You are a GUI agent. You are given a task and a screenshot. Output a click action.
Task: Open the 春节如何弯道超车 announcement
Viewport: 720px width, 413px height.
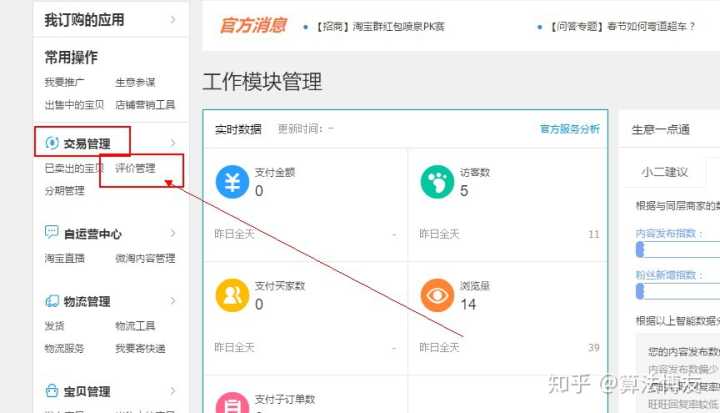(623, 27)
